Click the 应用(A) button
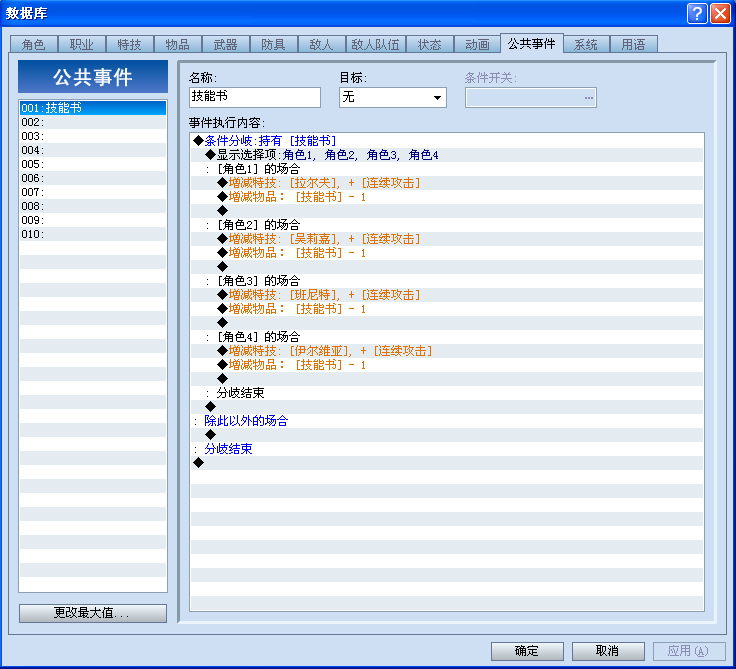The height and width of the screenshot is (669, 736). (x=689, y=651)
